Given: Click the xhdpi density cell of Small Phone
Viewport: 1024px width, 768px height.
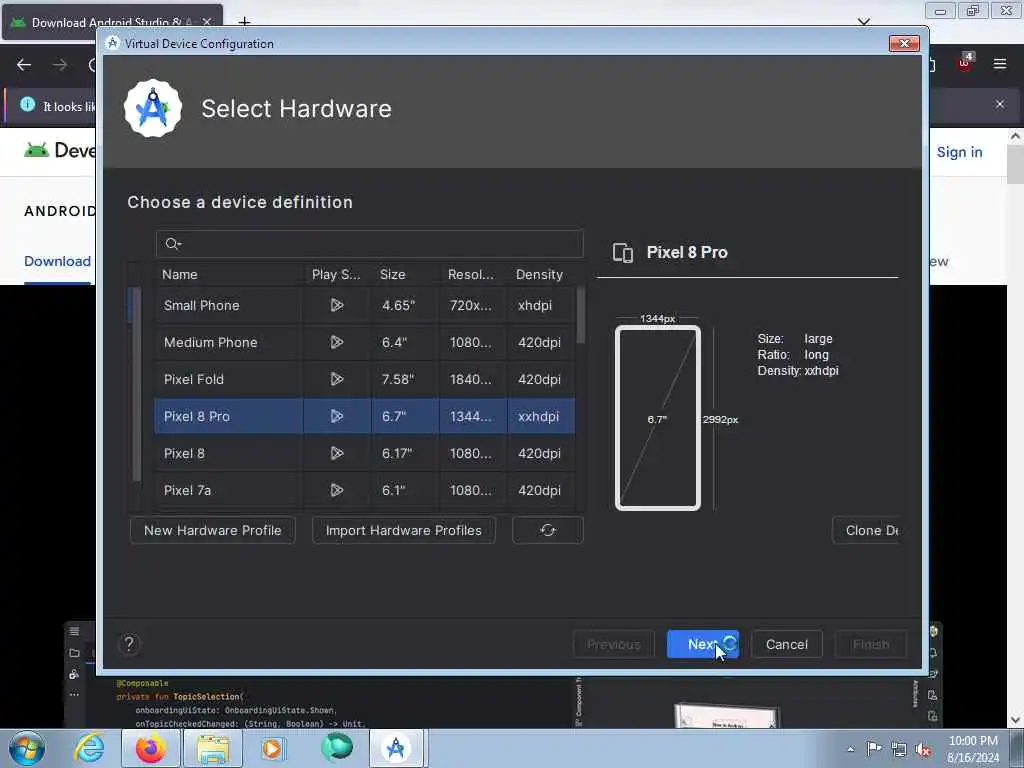Looking at the screenshot, I should (x=541, y=305).
